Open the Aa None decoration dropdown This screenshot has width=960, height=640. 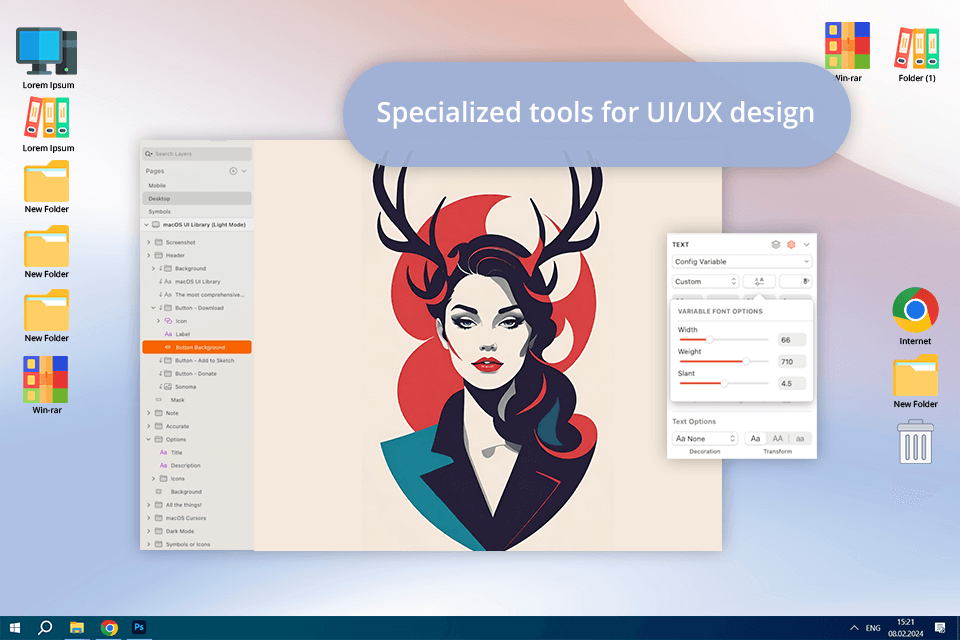click(x=705, y=439)
